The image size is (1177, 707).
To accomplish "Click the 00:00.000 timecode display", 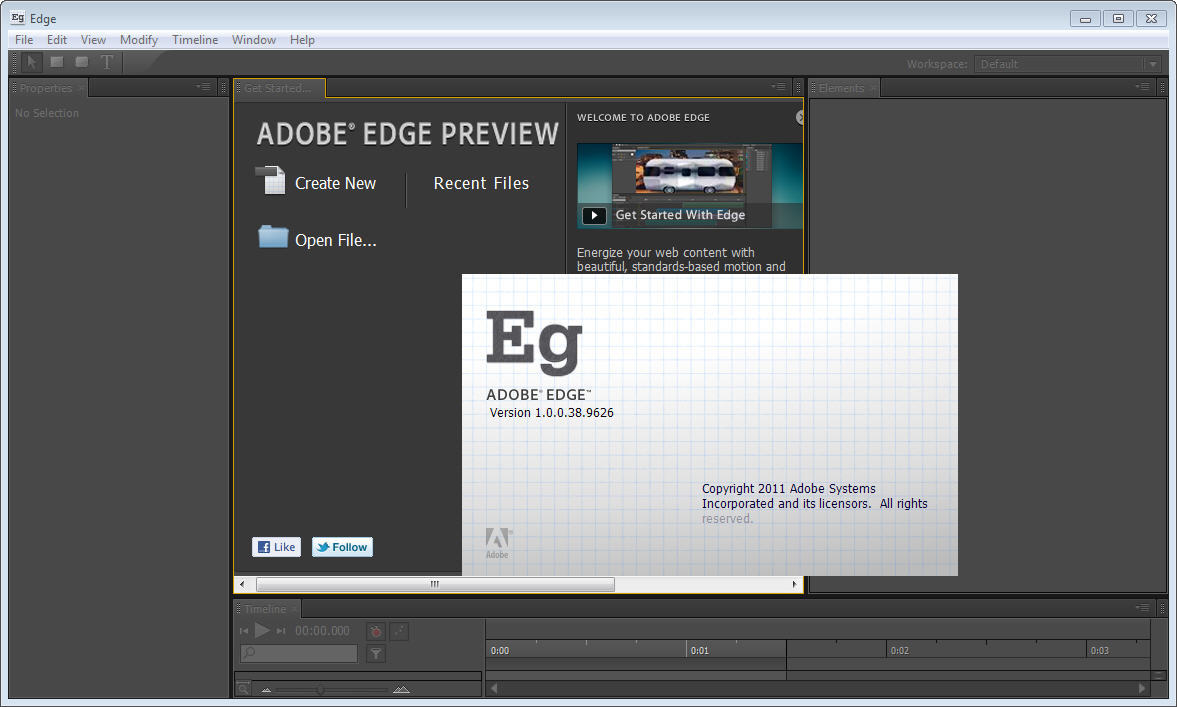I will tap(322, 631).
